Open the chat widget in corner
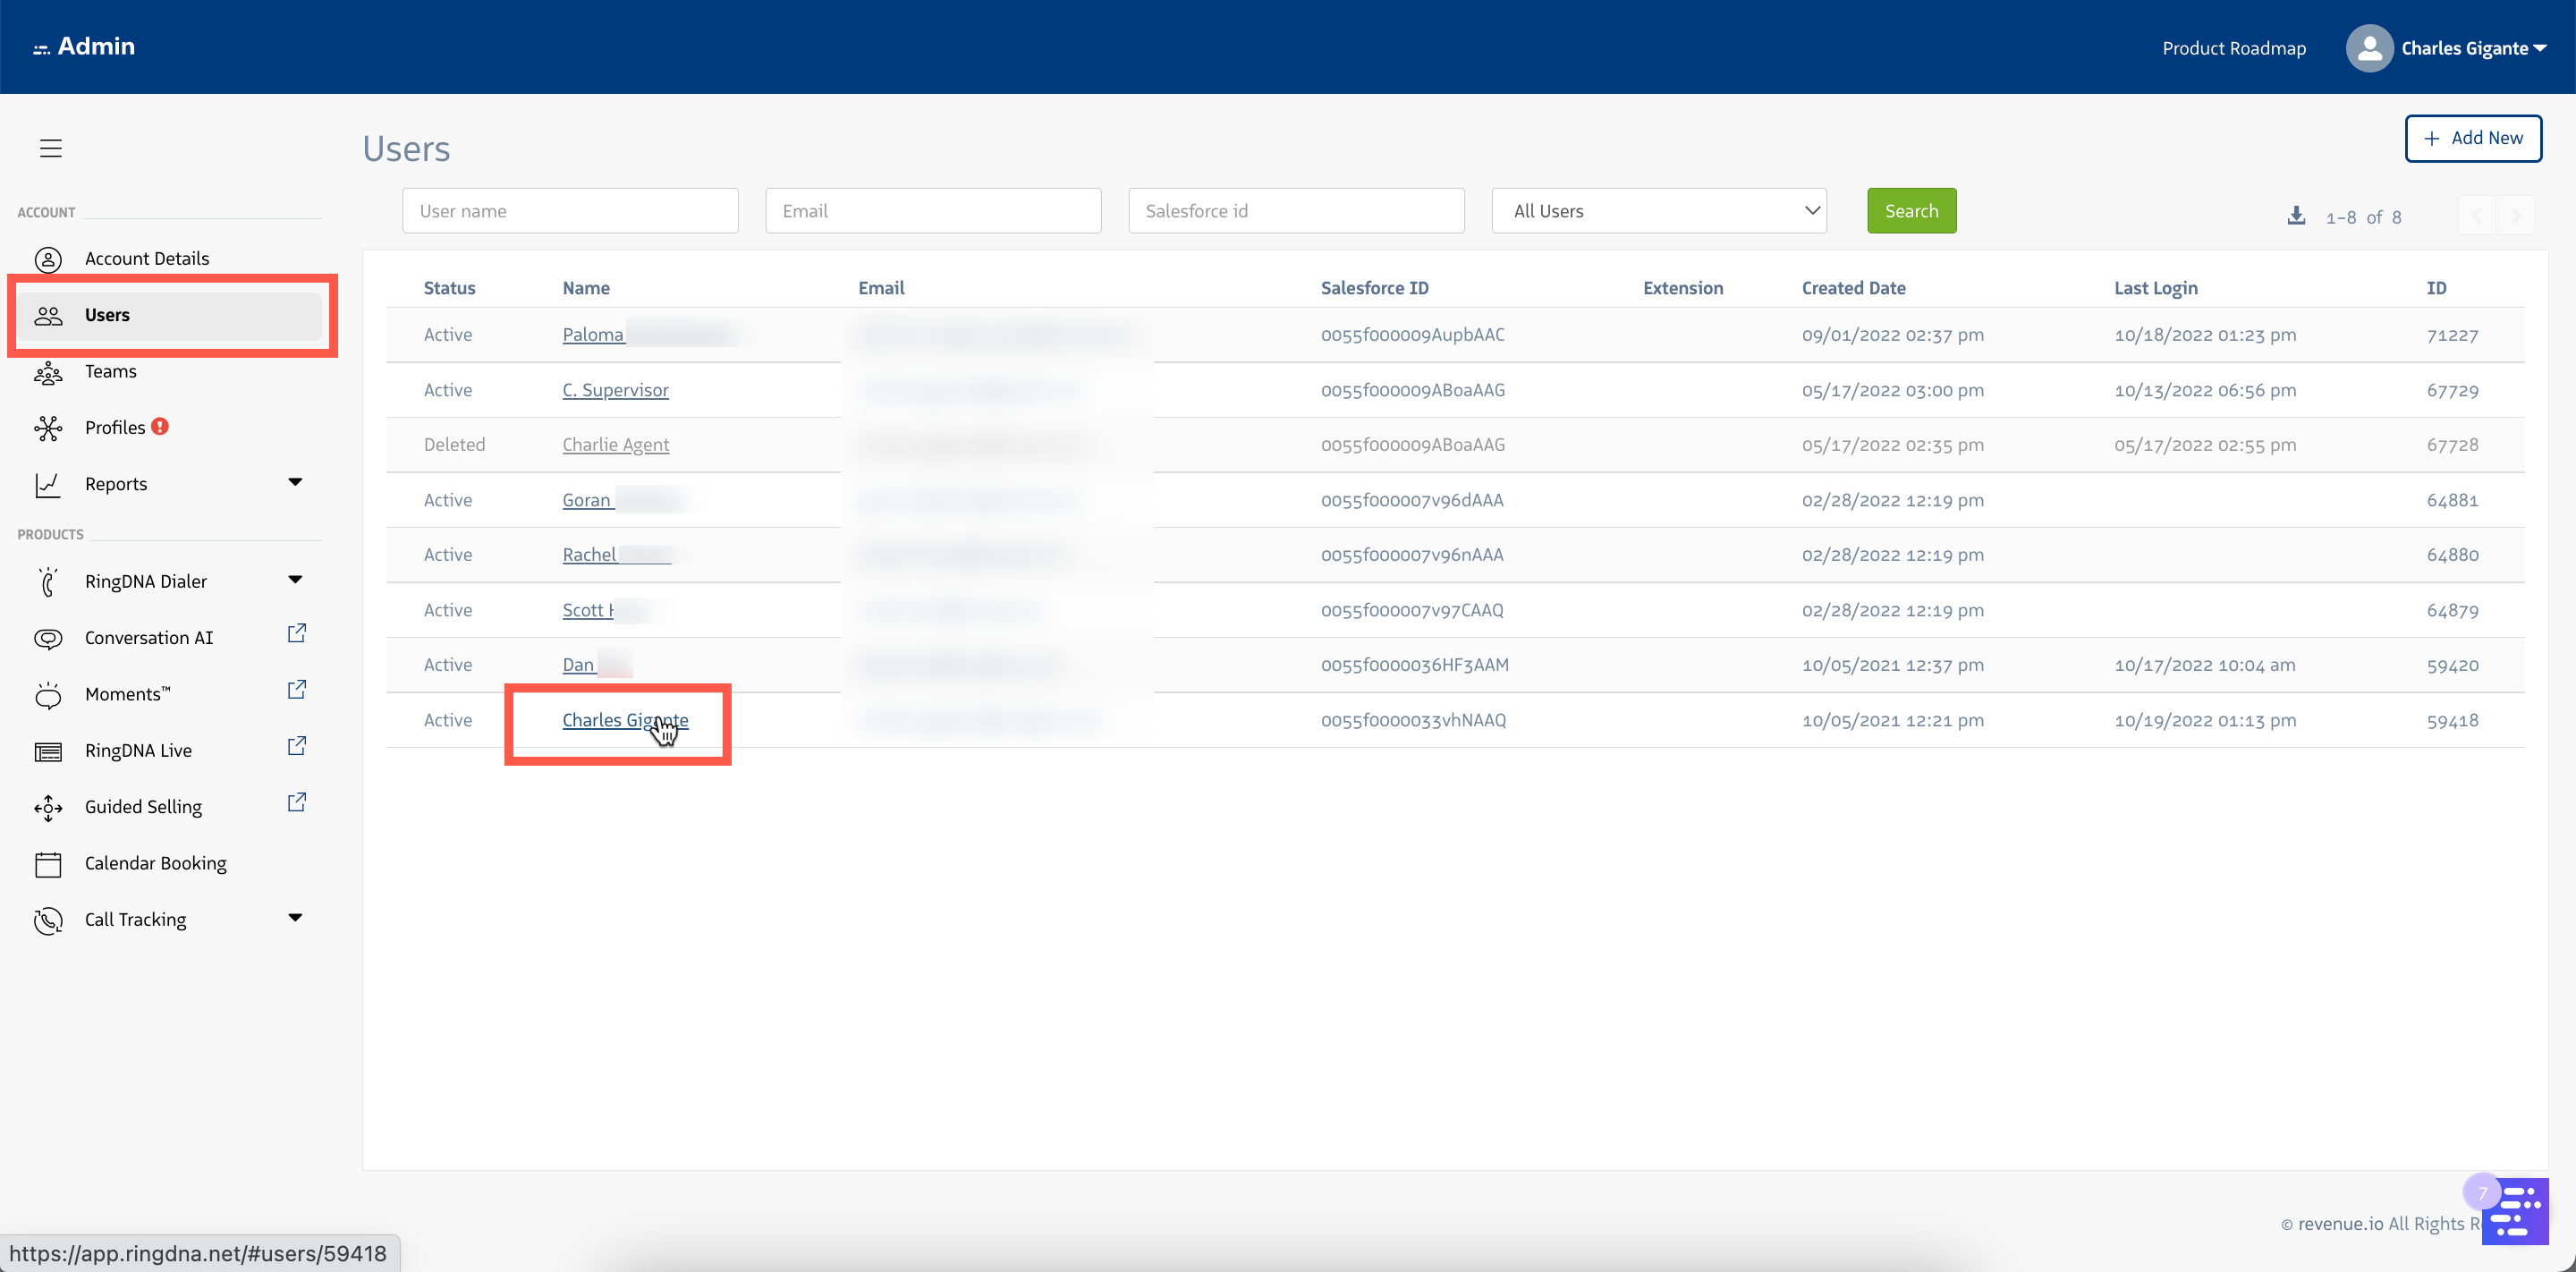Screen dimensions: 2576x1272 (x=2516, y=1212)
